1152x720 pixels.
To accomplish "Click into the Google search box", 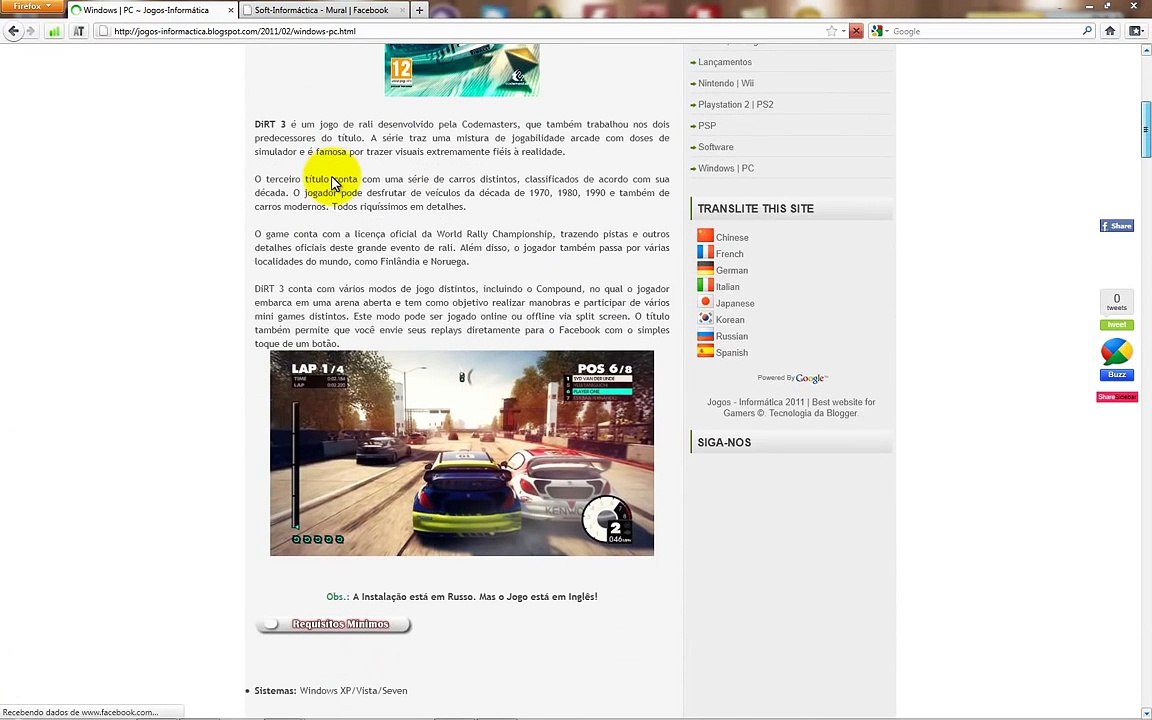I will [x=984, y=31].
